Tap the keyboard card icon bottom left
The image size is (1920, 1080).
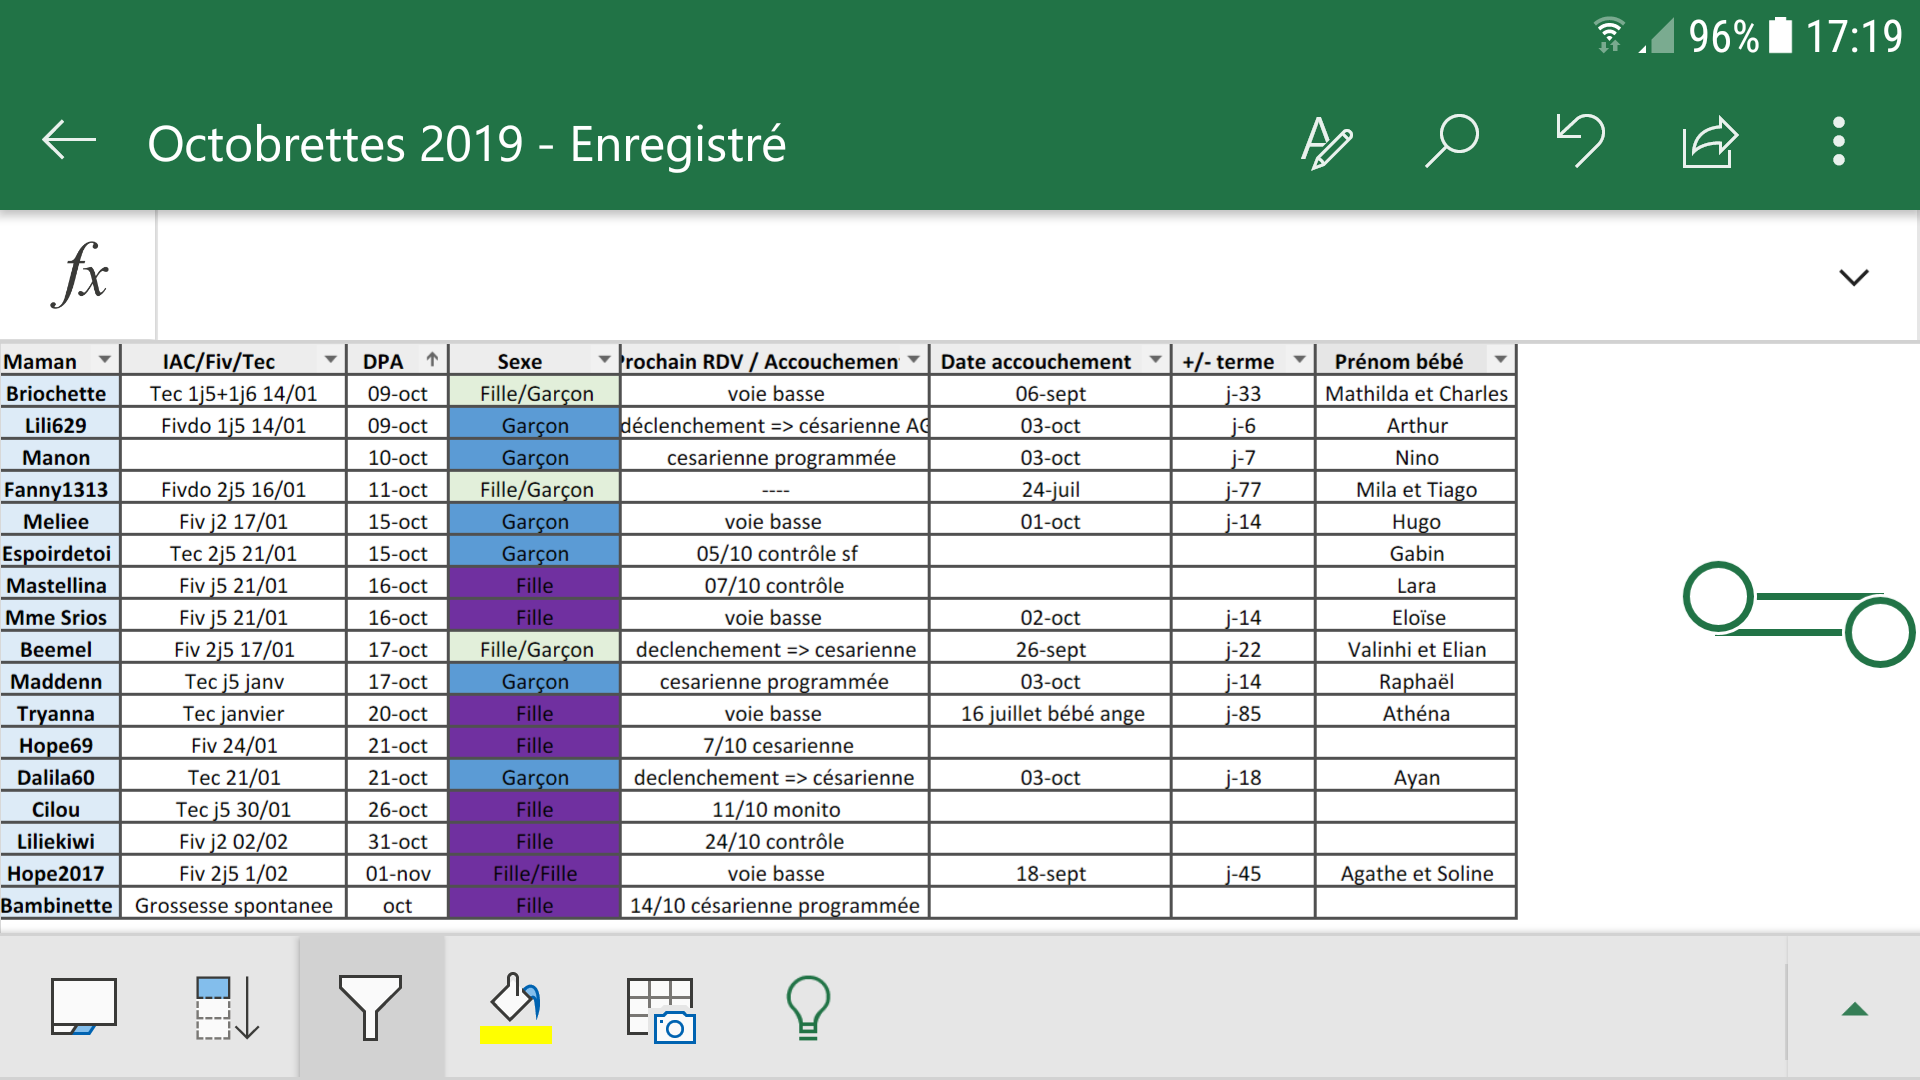[83, 1006]
